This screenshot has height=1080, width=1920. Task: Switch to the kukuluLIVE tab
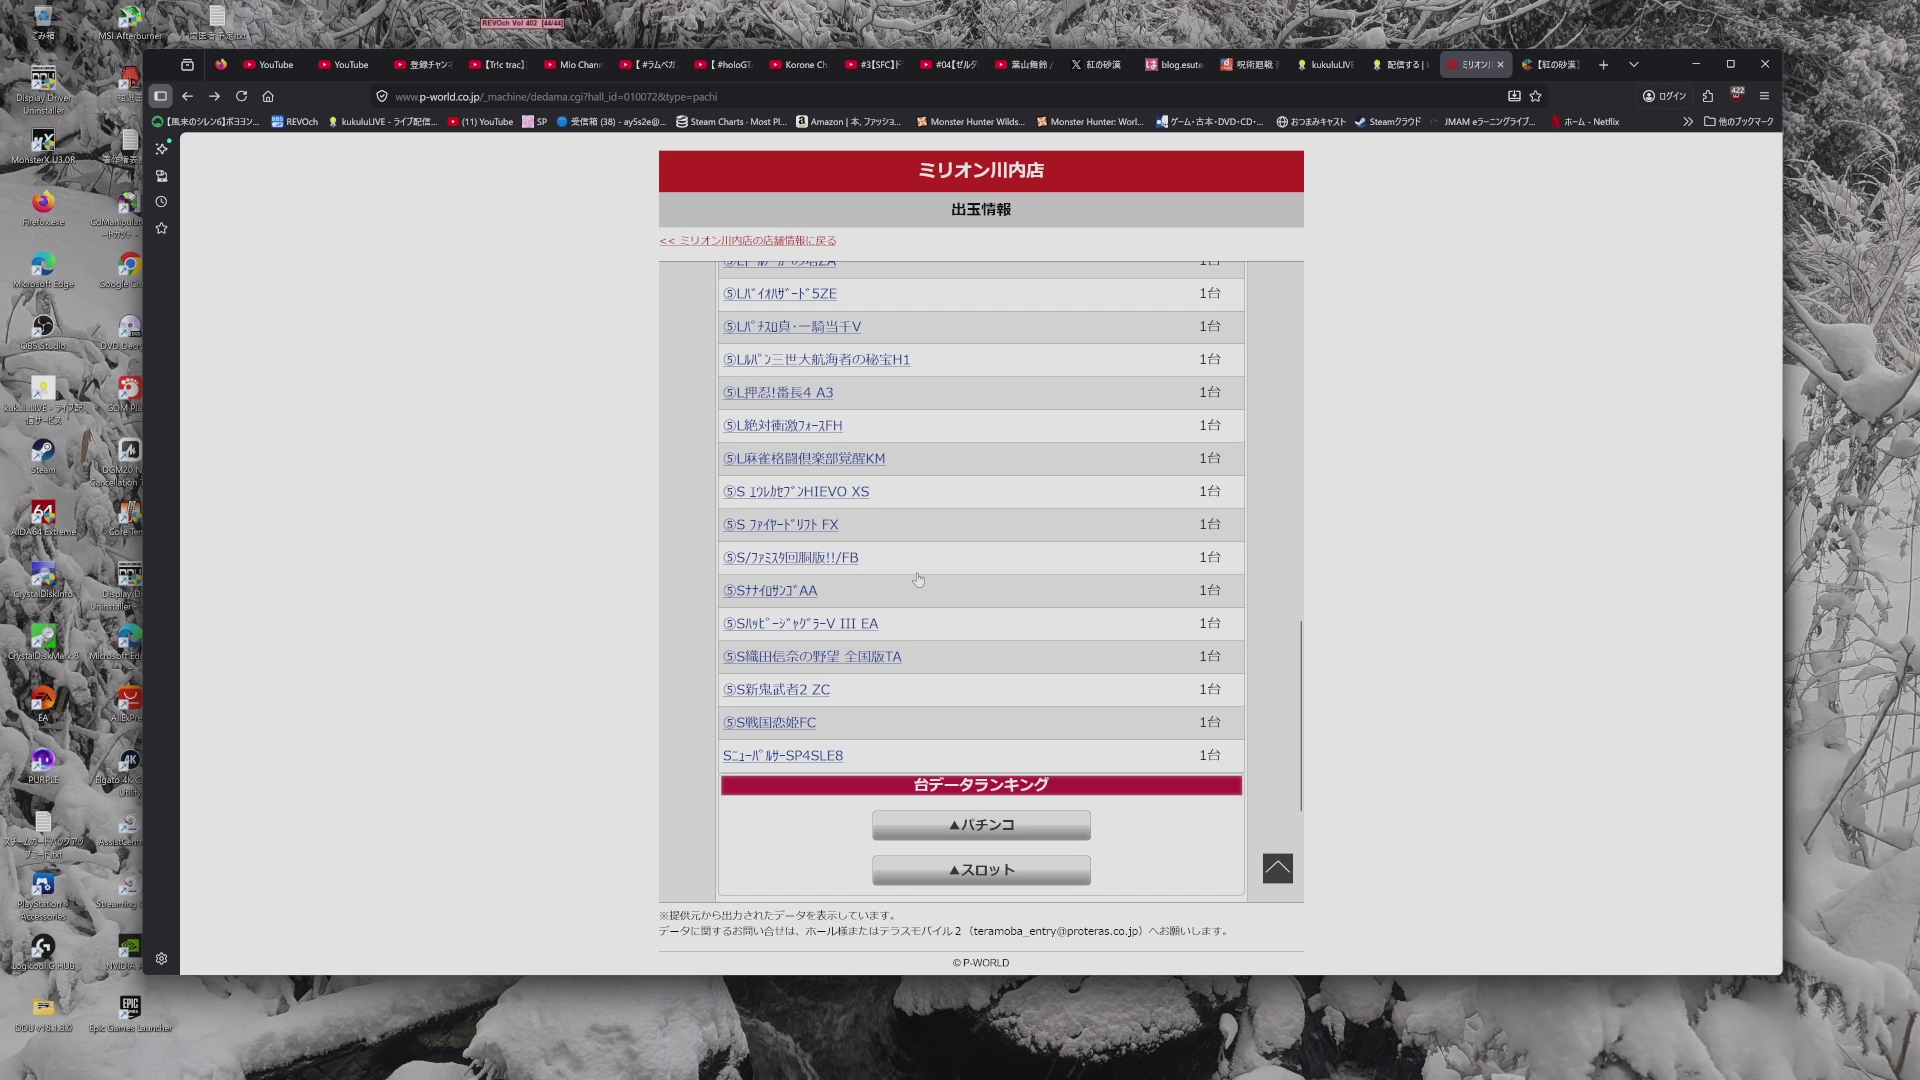pos(1325,64)
